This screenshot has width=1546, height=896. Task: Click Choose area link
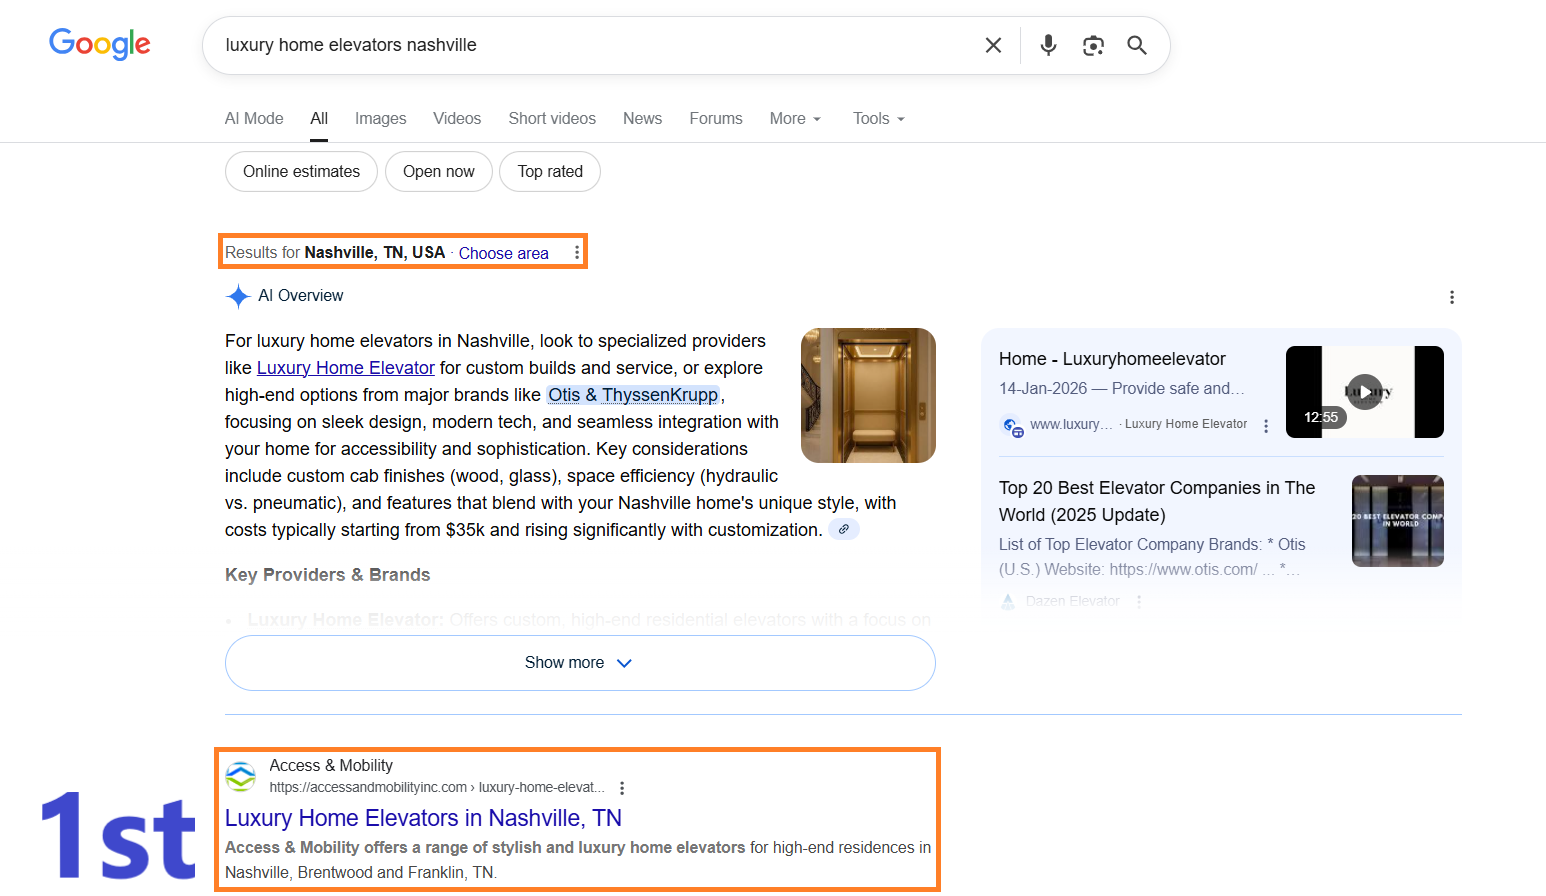[x=504, y=253]
